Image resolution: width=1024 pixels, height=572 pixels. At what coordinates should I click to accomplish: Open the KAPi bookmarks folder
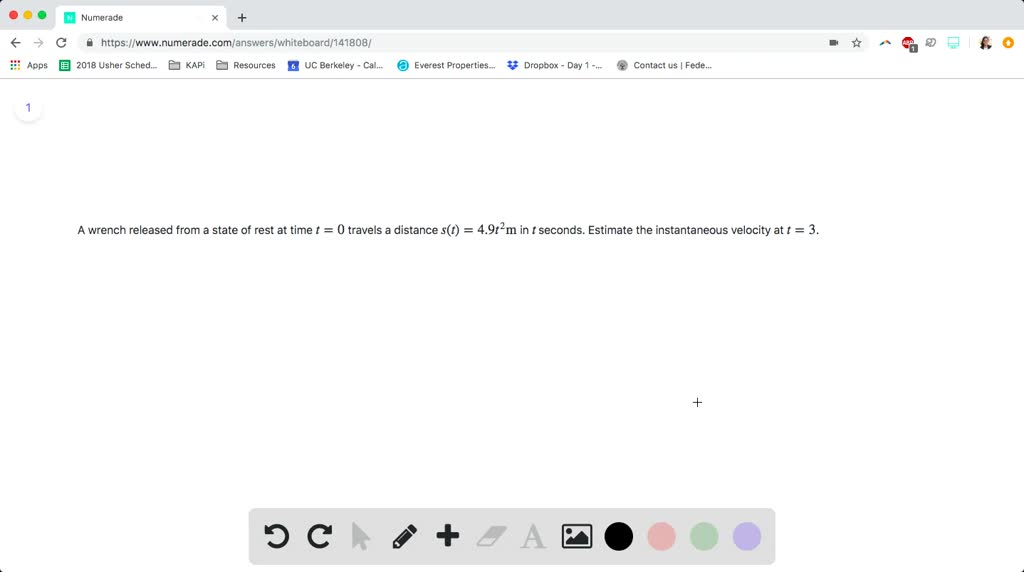coord(187,65)
